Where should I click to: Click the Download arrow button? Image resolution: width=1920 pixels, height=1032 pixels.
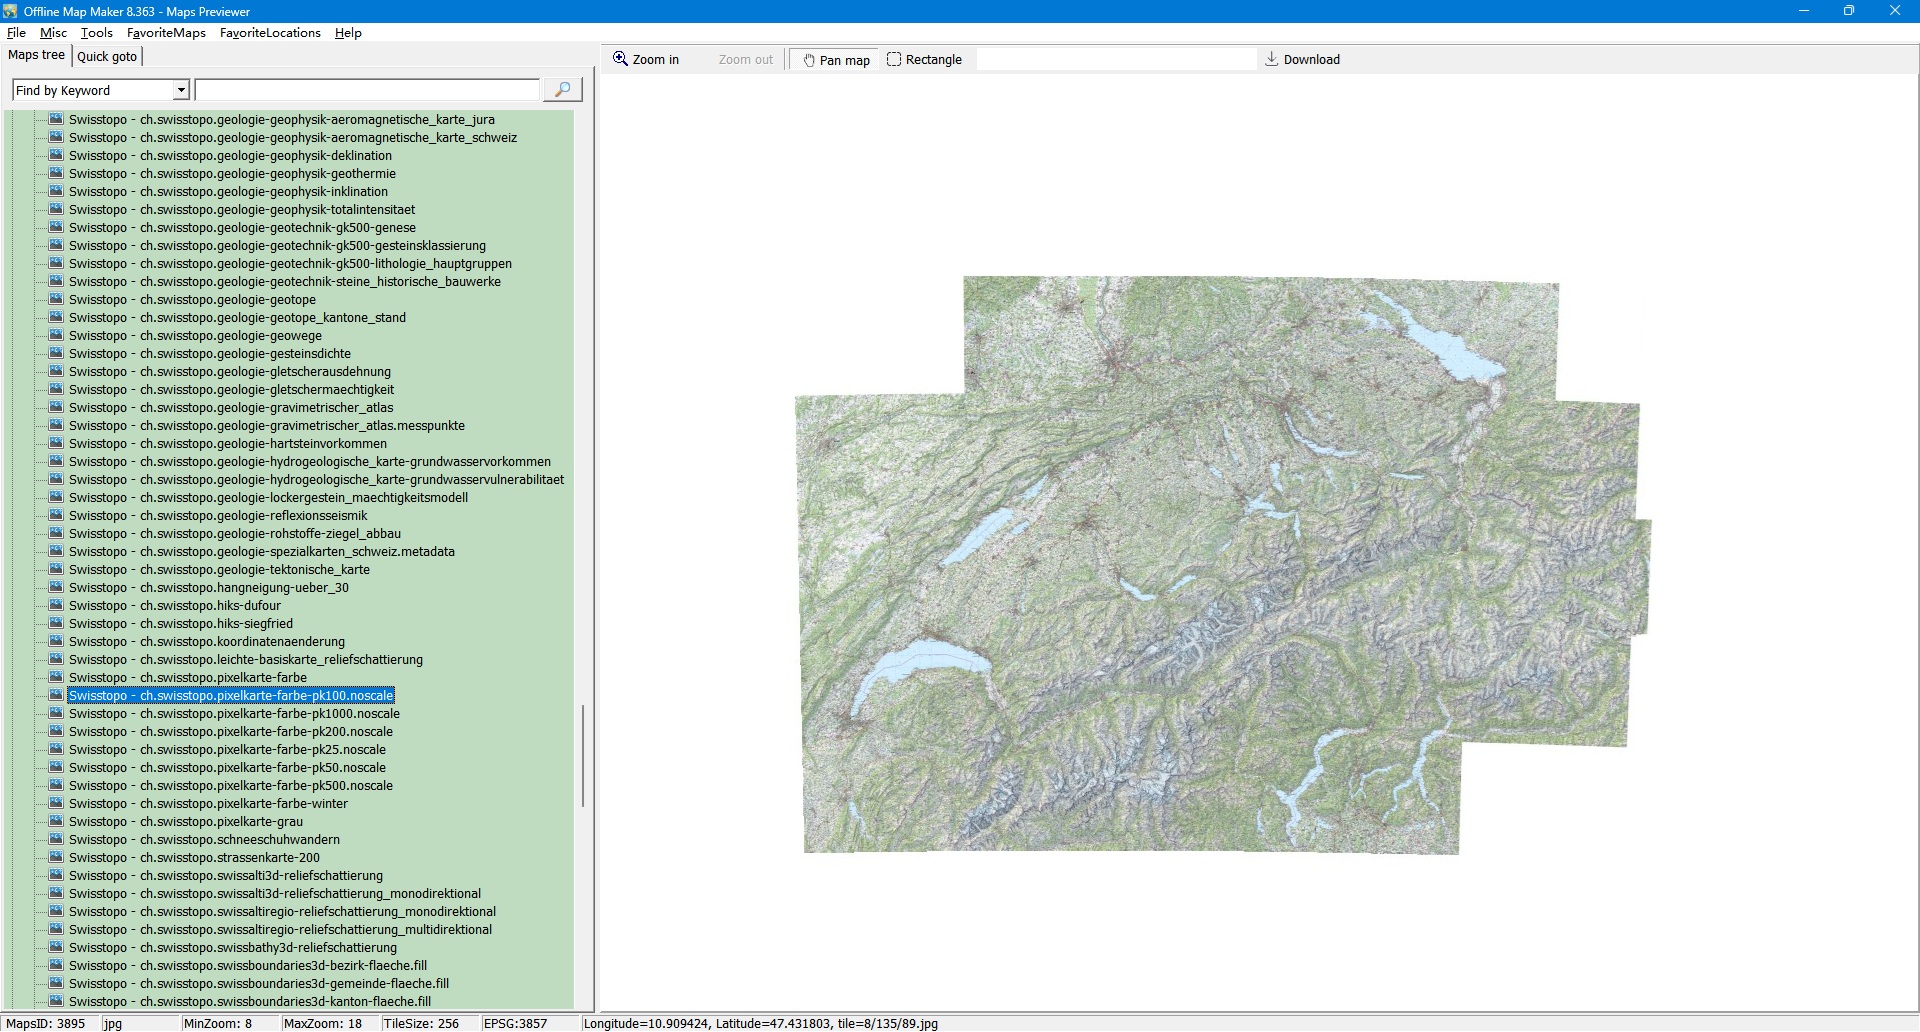pyautogui.click(x=1302, y=60)
